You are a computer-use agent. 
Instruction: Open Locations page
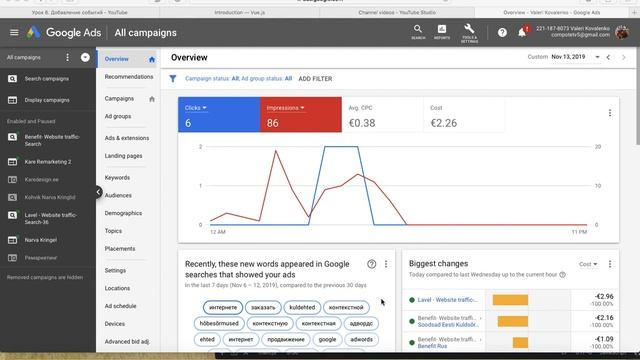pyautogui.click(x=117, y=288)
